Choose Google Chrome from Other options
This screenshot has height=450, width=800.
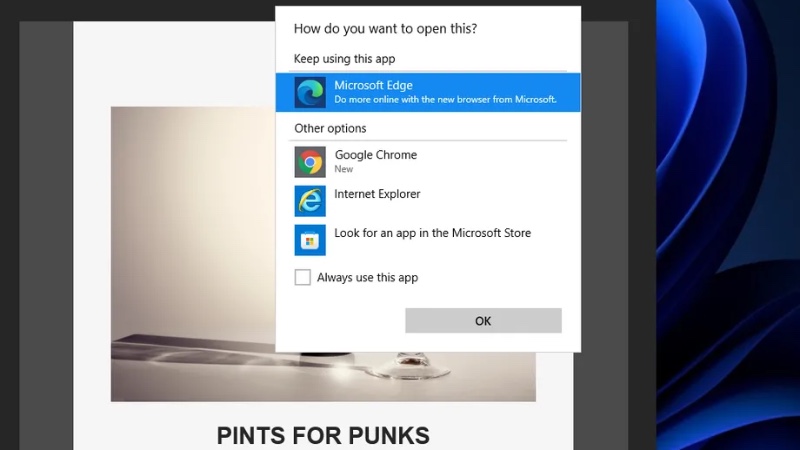(375, 155)
